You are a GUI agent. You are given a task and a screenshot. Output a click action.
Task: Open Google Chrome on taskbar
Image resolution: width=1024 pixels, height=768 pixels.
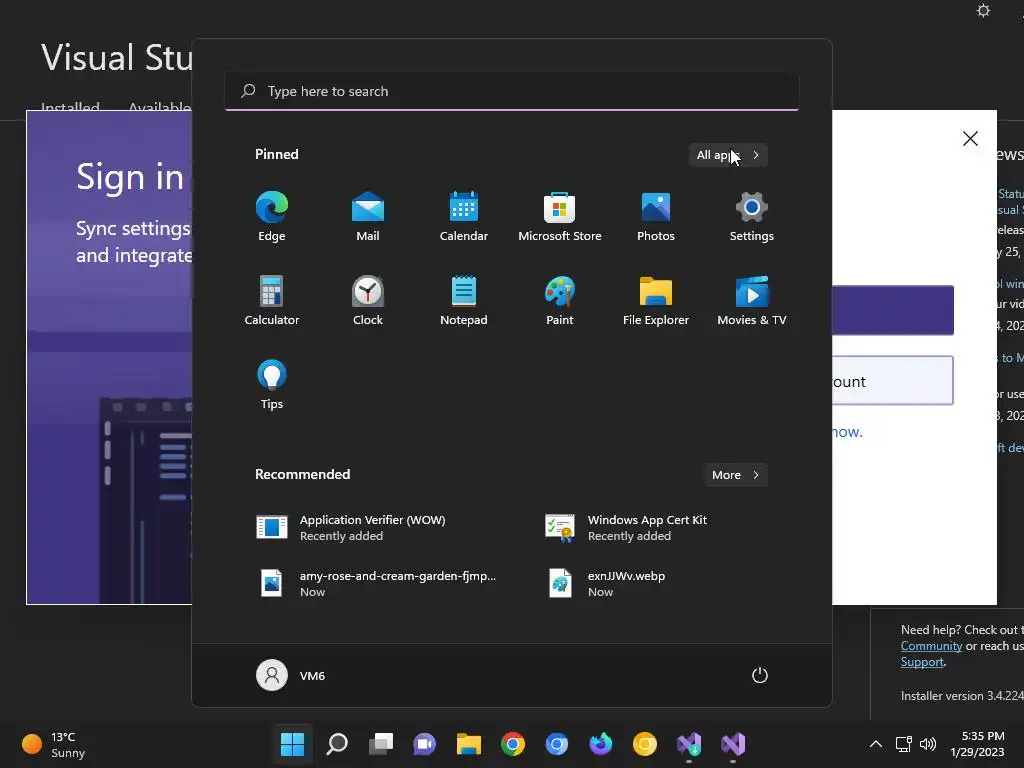513,744
